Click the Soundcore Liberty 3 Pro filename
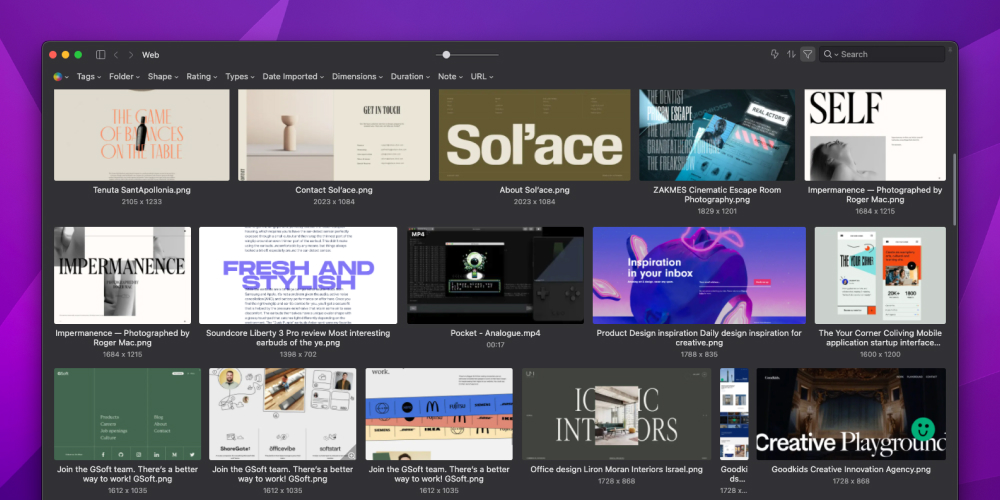The width and height of the screenshot is (1000, 500). (x=298, y=338)
